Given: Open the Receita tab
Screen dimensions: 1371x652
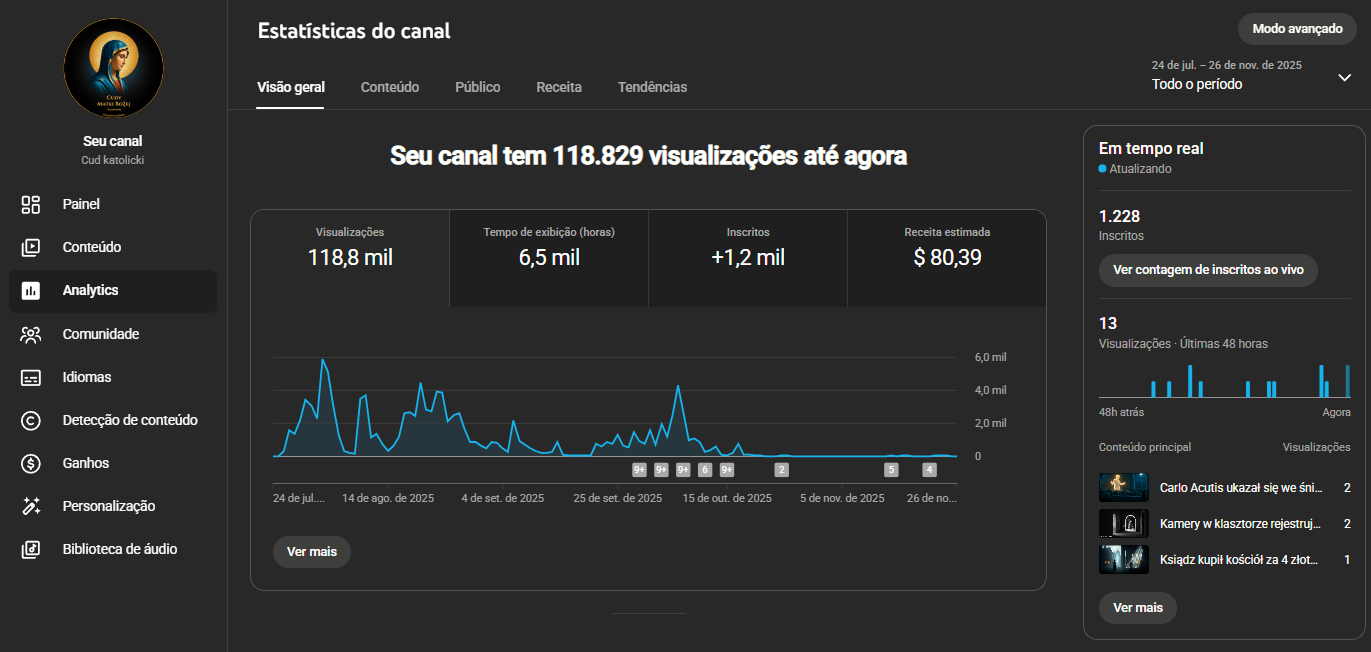Looking at the screenshot, I should (x=559, y=87).
